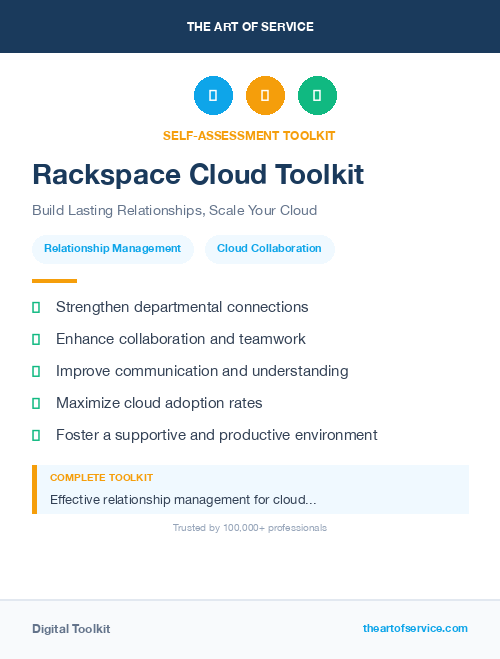
Task: Click THE ART OF SERVICE header title
Action: point(250,26)
